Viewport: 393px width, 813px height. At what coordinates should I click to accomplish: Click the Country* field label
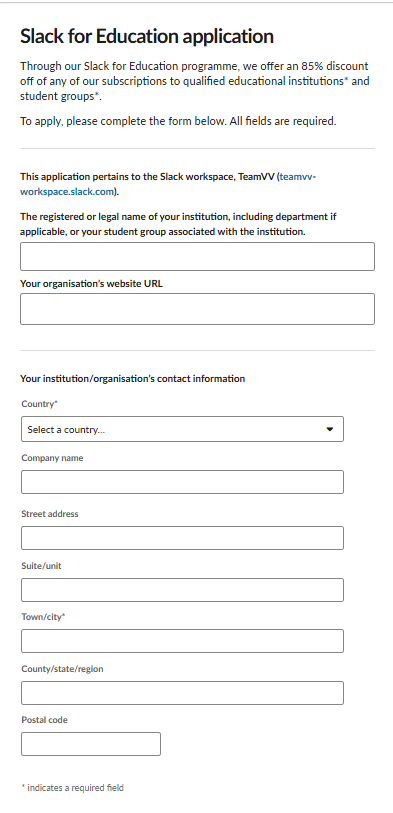39,404
